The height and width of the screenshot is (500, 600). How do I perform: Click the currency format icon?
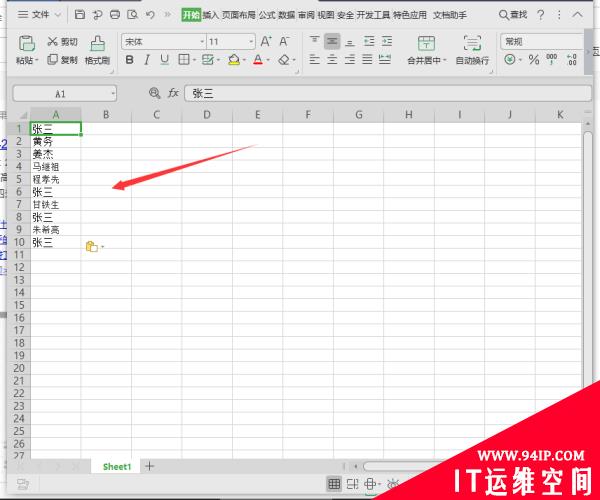click(509, 60)
